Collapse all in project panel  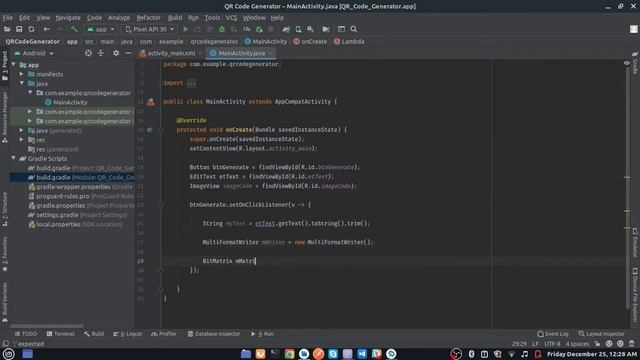click(x=100, y=53)
